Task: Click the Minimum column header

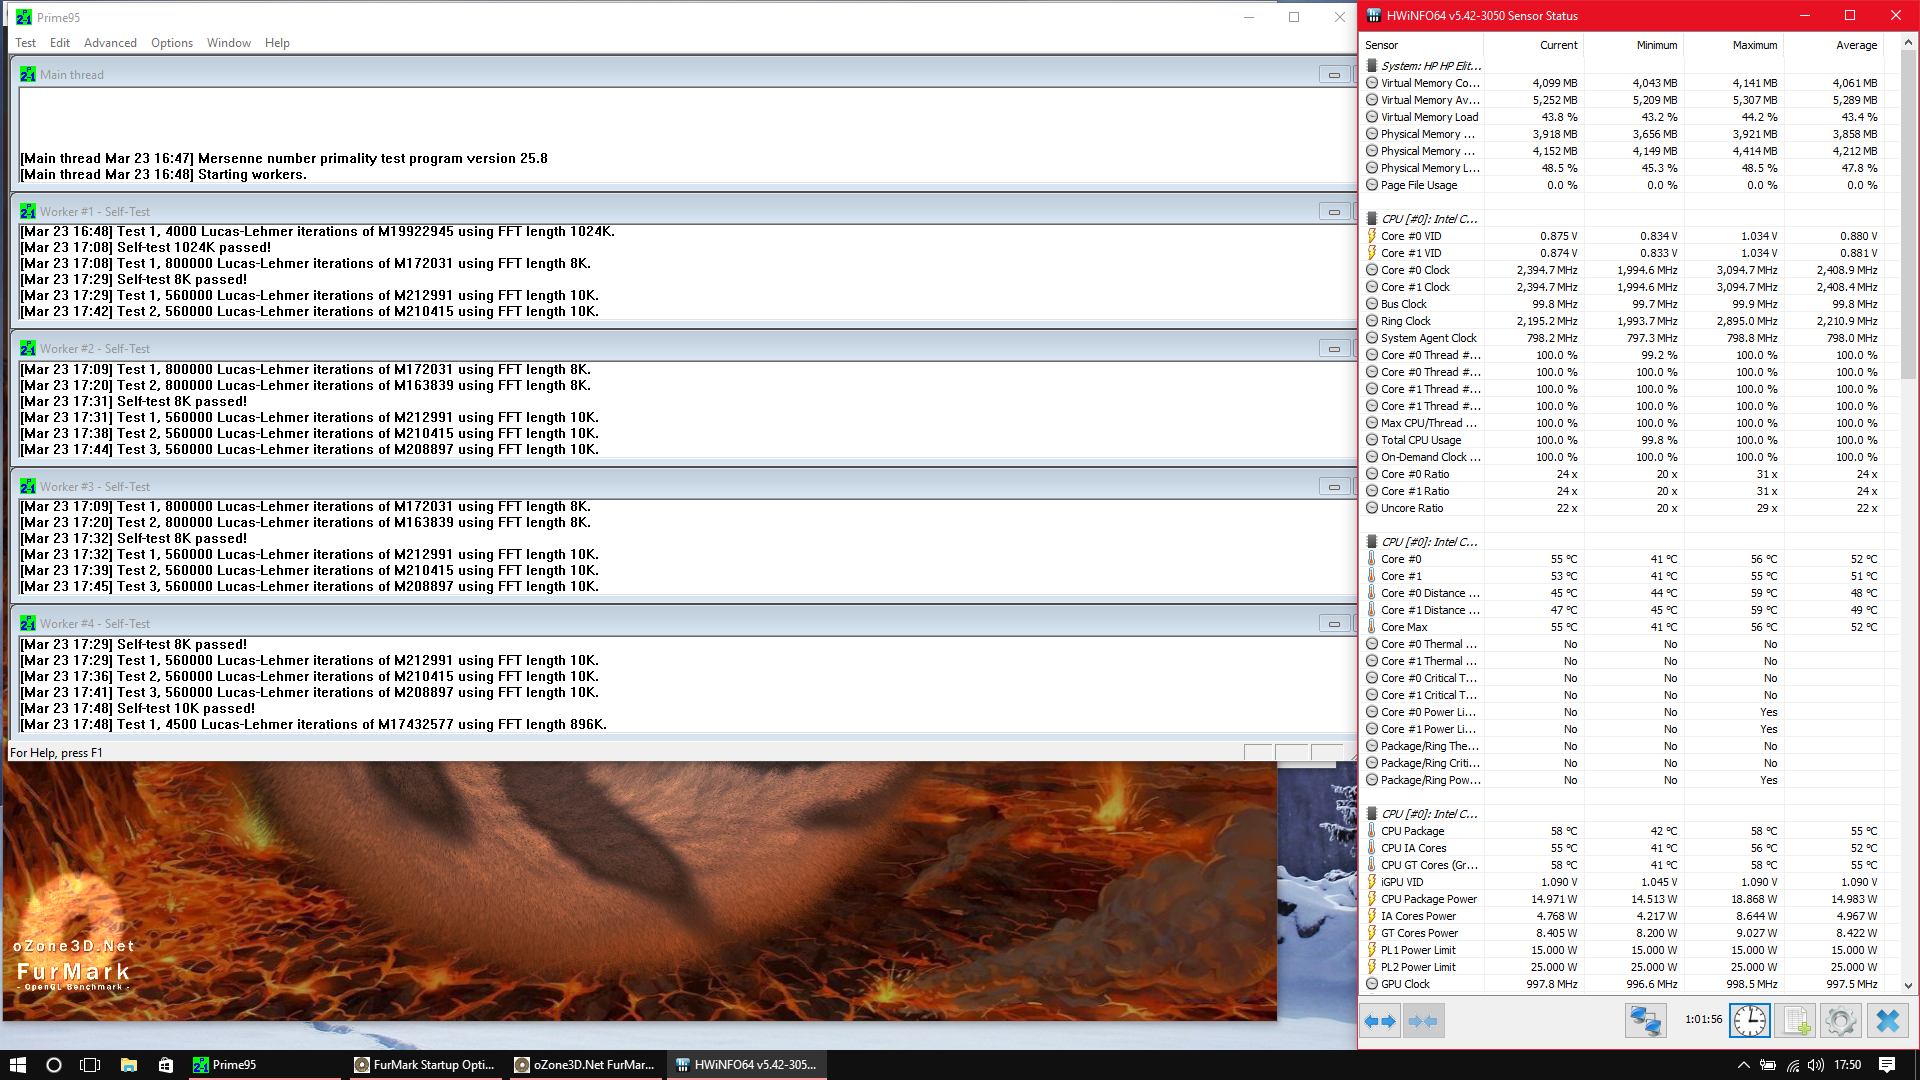Action: (1633, 45)
